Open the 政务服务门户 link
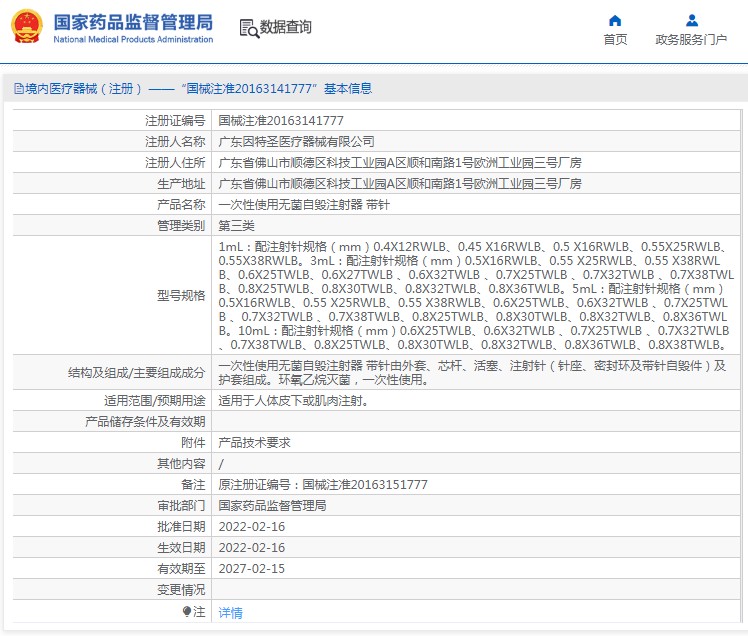 [691, 40]
